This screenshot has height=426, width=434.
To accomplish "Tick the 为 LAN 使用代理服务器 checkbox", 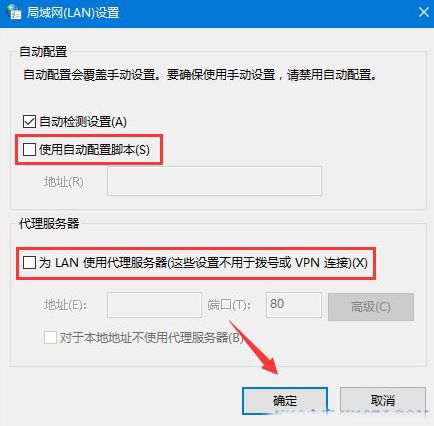I will pyautogui.click(x=29, y=263).
